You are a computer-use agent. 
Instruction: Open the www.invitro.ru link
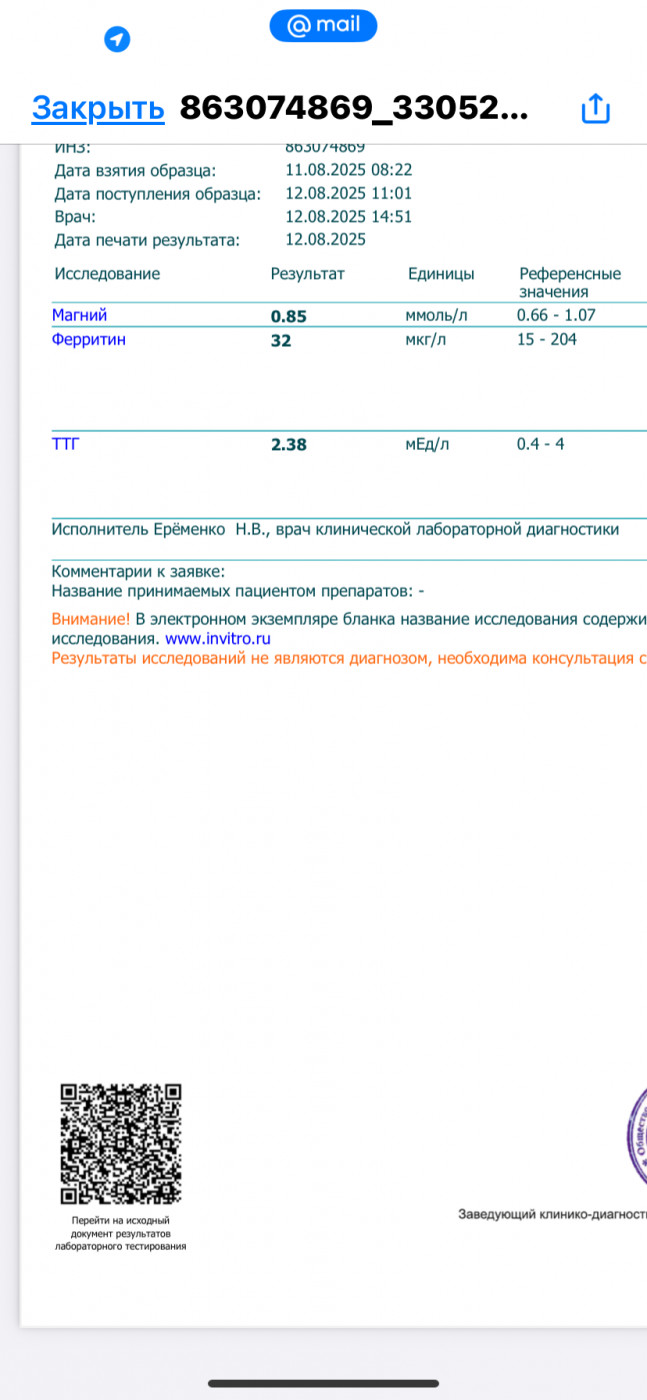pyautogui.click(x=218, y=638)
